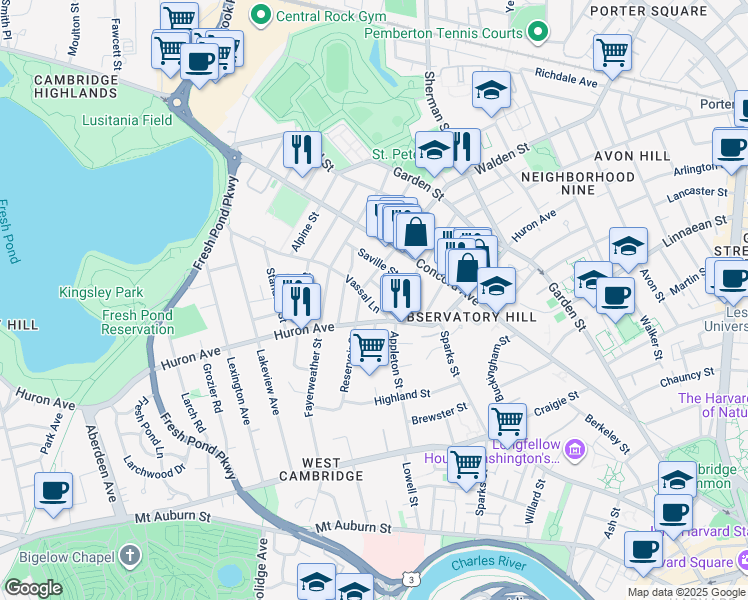Click the Berkeley St label

(607, 434)
